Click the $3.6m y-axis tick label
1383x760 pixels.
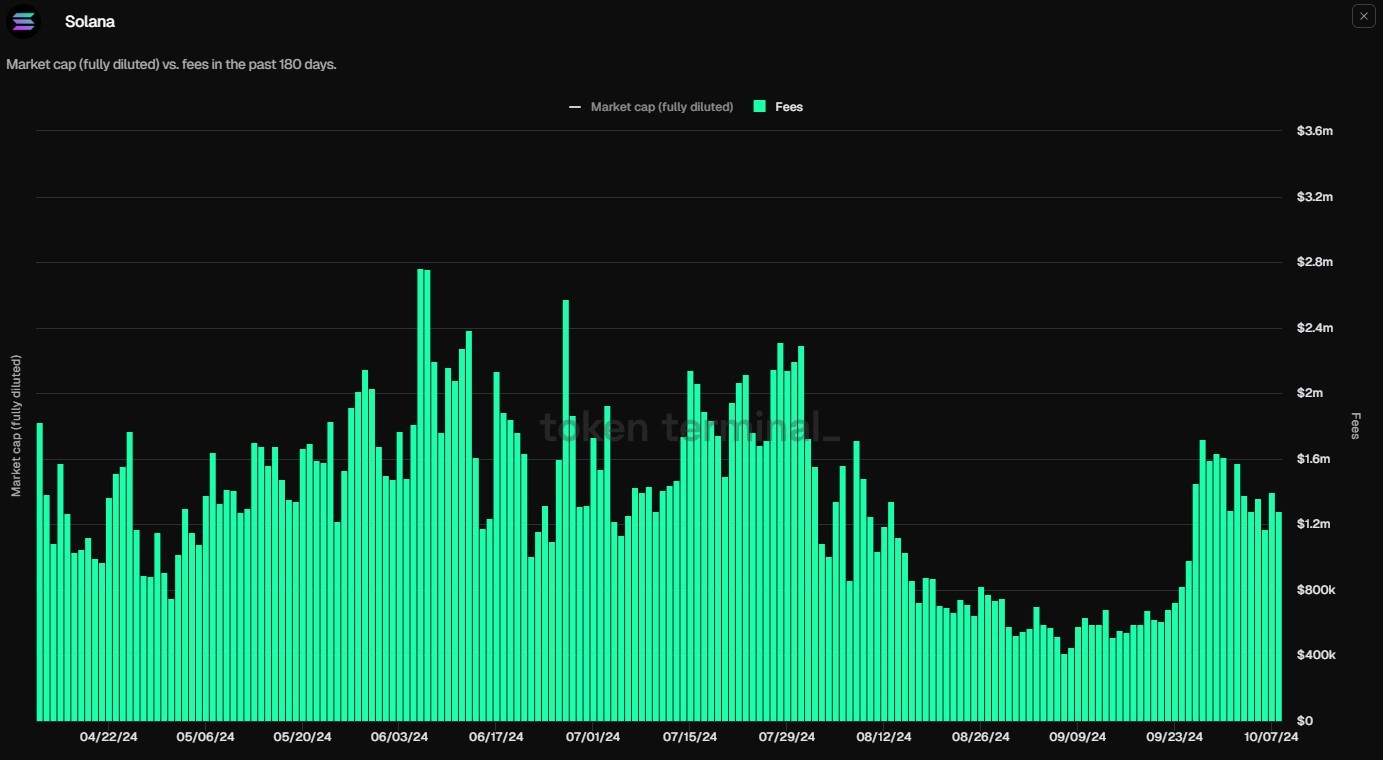(1314, 131)
